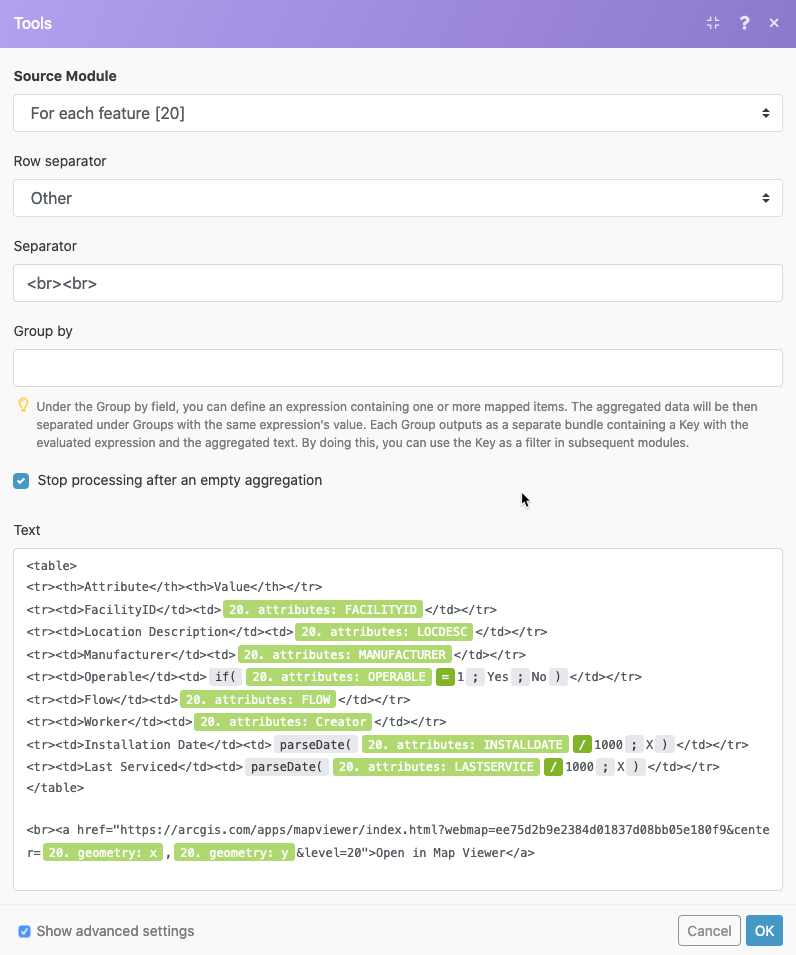Click the green equals operator pill

click(x=446, y=677)
